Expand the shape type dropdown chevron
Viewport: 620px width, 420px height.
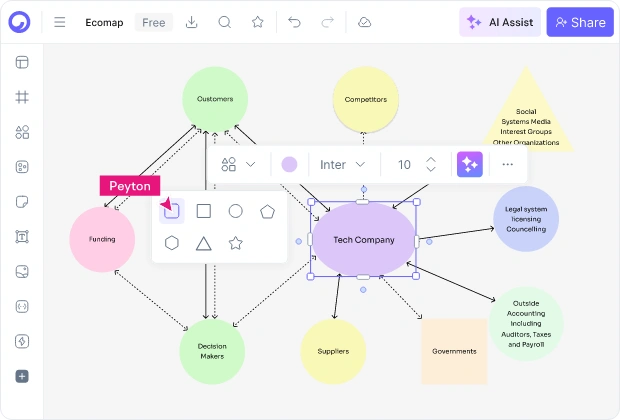251,164
